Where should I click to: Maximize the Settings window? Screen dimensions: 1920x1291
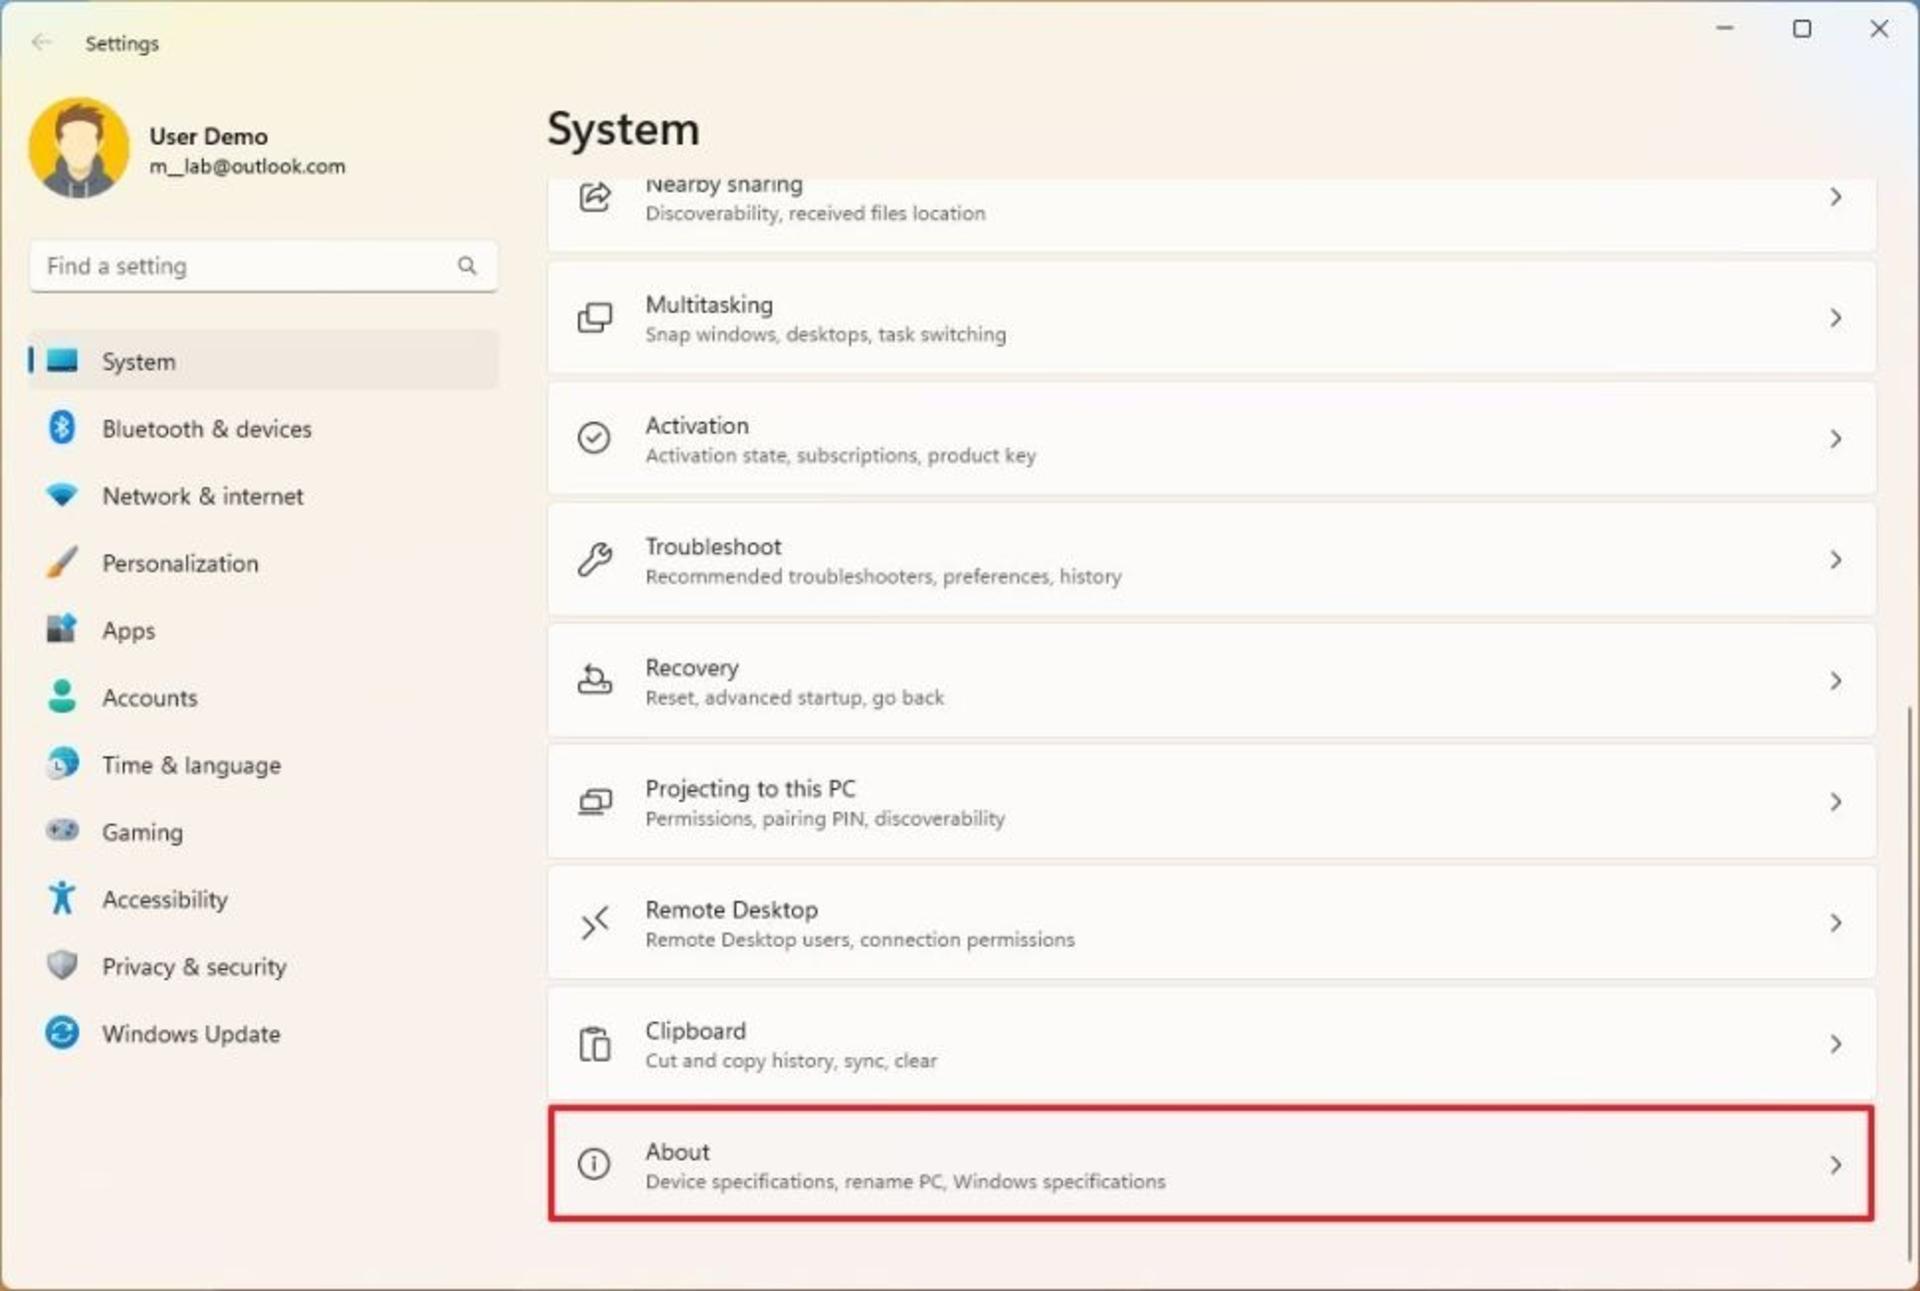(1802, 29)
